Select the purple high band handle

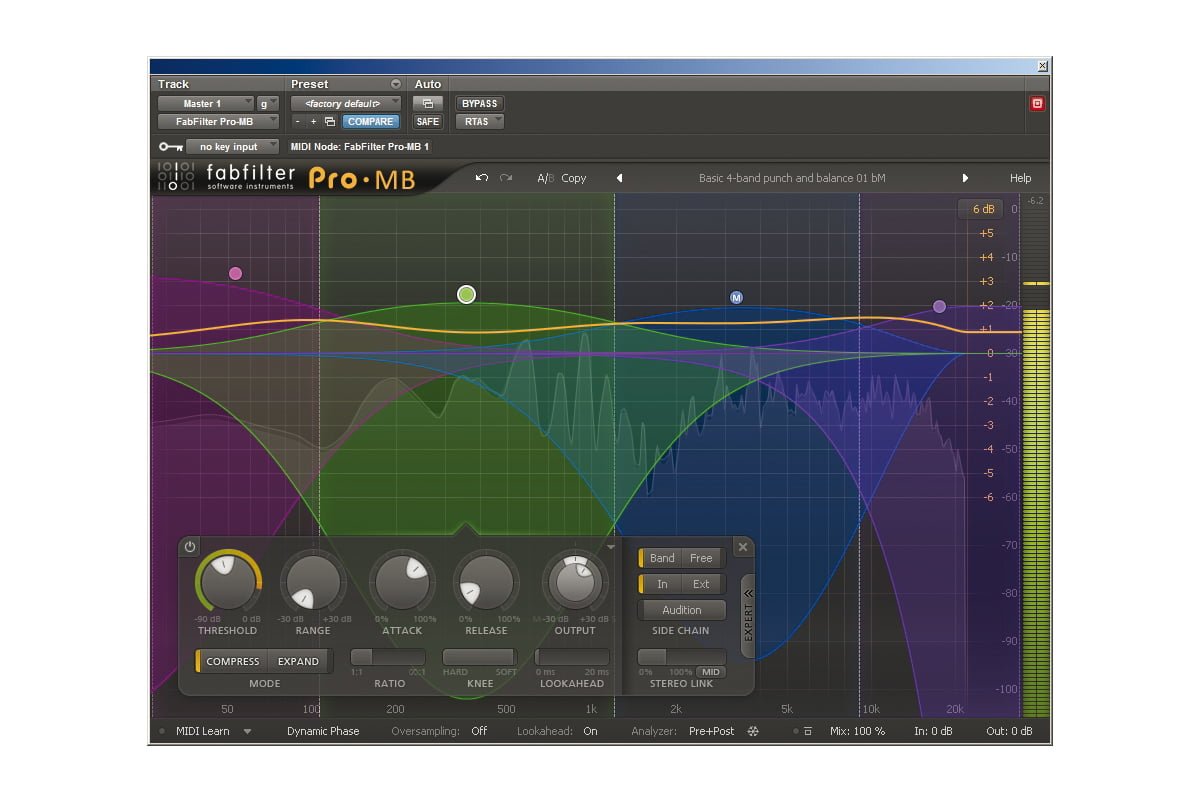point(939,306)
